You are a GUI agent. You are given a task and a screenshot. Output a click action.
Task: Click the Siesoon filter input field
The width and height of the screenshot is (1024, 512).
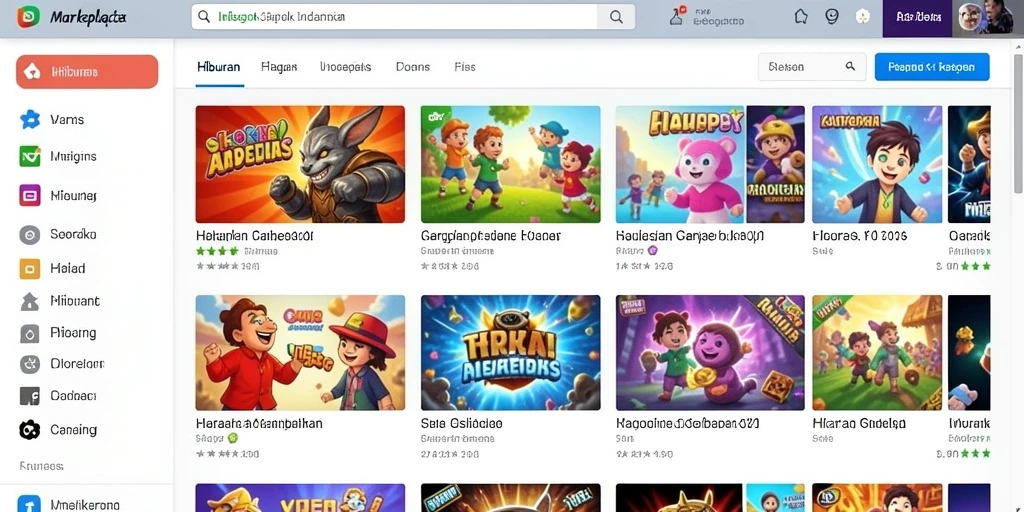[812, 67]
